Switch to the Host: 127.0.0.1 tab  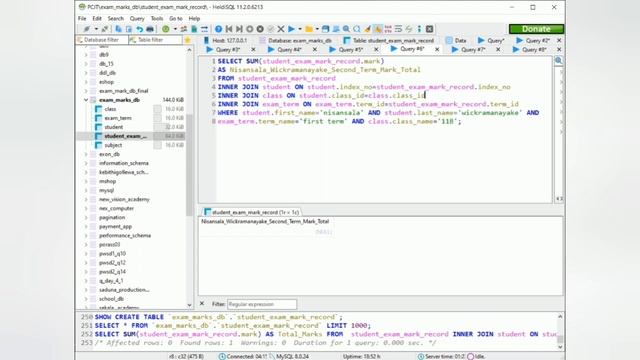[225, 40]
